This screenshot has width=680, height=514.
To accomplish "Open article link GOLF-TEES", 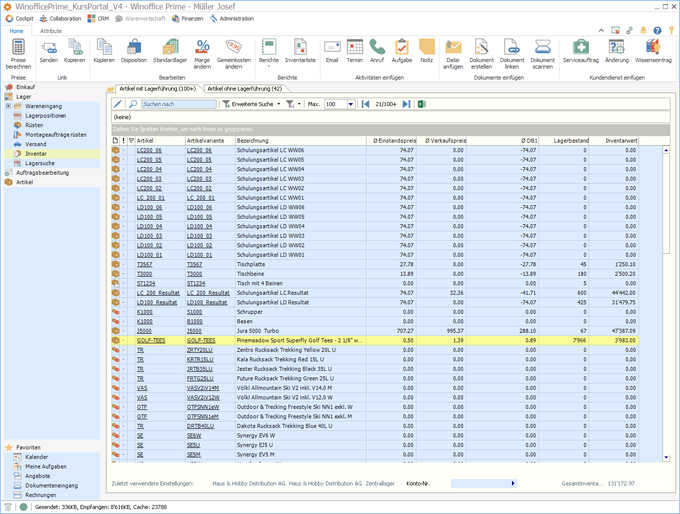I will click(151, 340).
